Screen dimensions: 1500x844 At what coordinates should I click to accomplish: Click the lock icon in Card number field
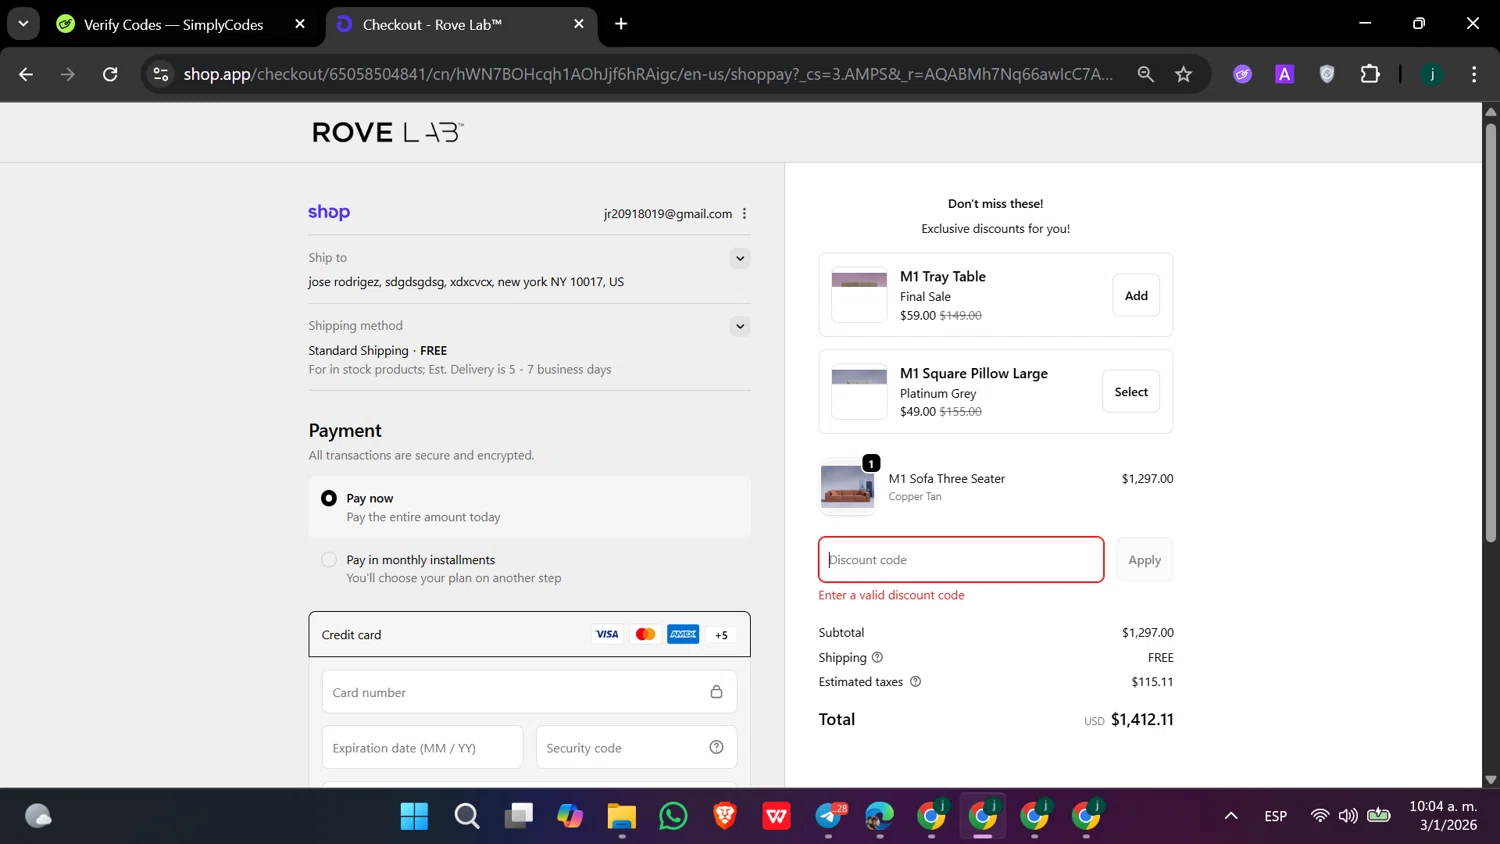(x=716, y=692)
